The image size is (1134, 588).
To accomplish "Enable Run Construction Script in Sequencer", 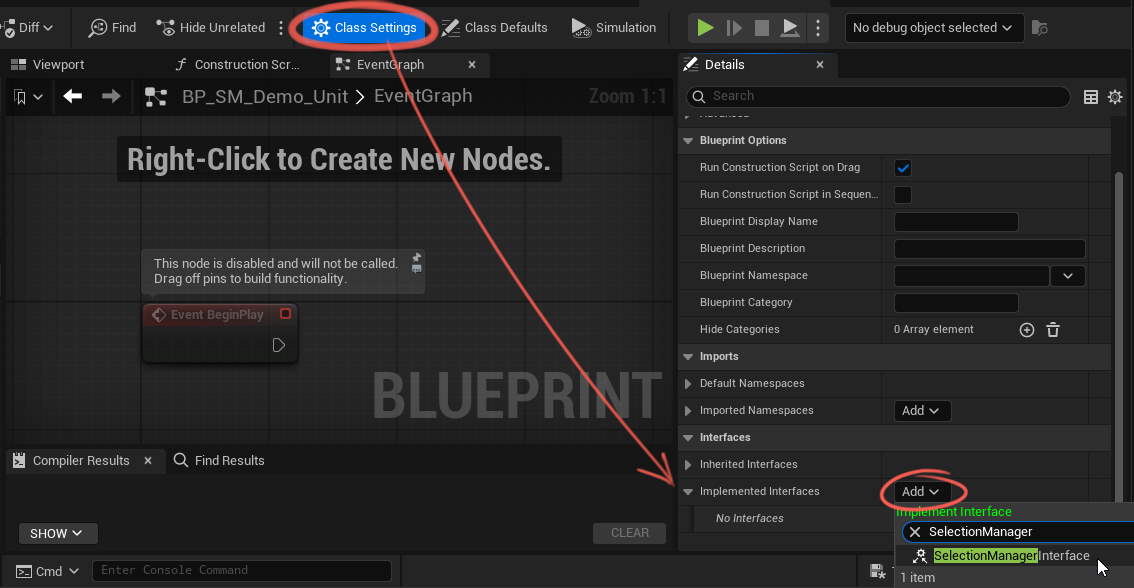I will 903,195.
